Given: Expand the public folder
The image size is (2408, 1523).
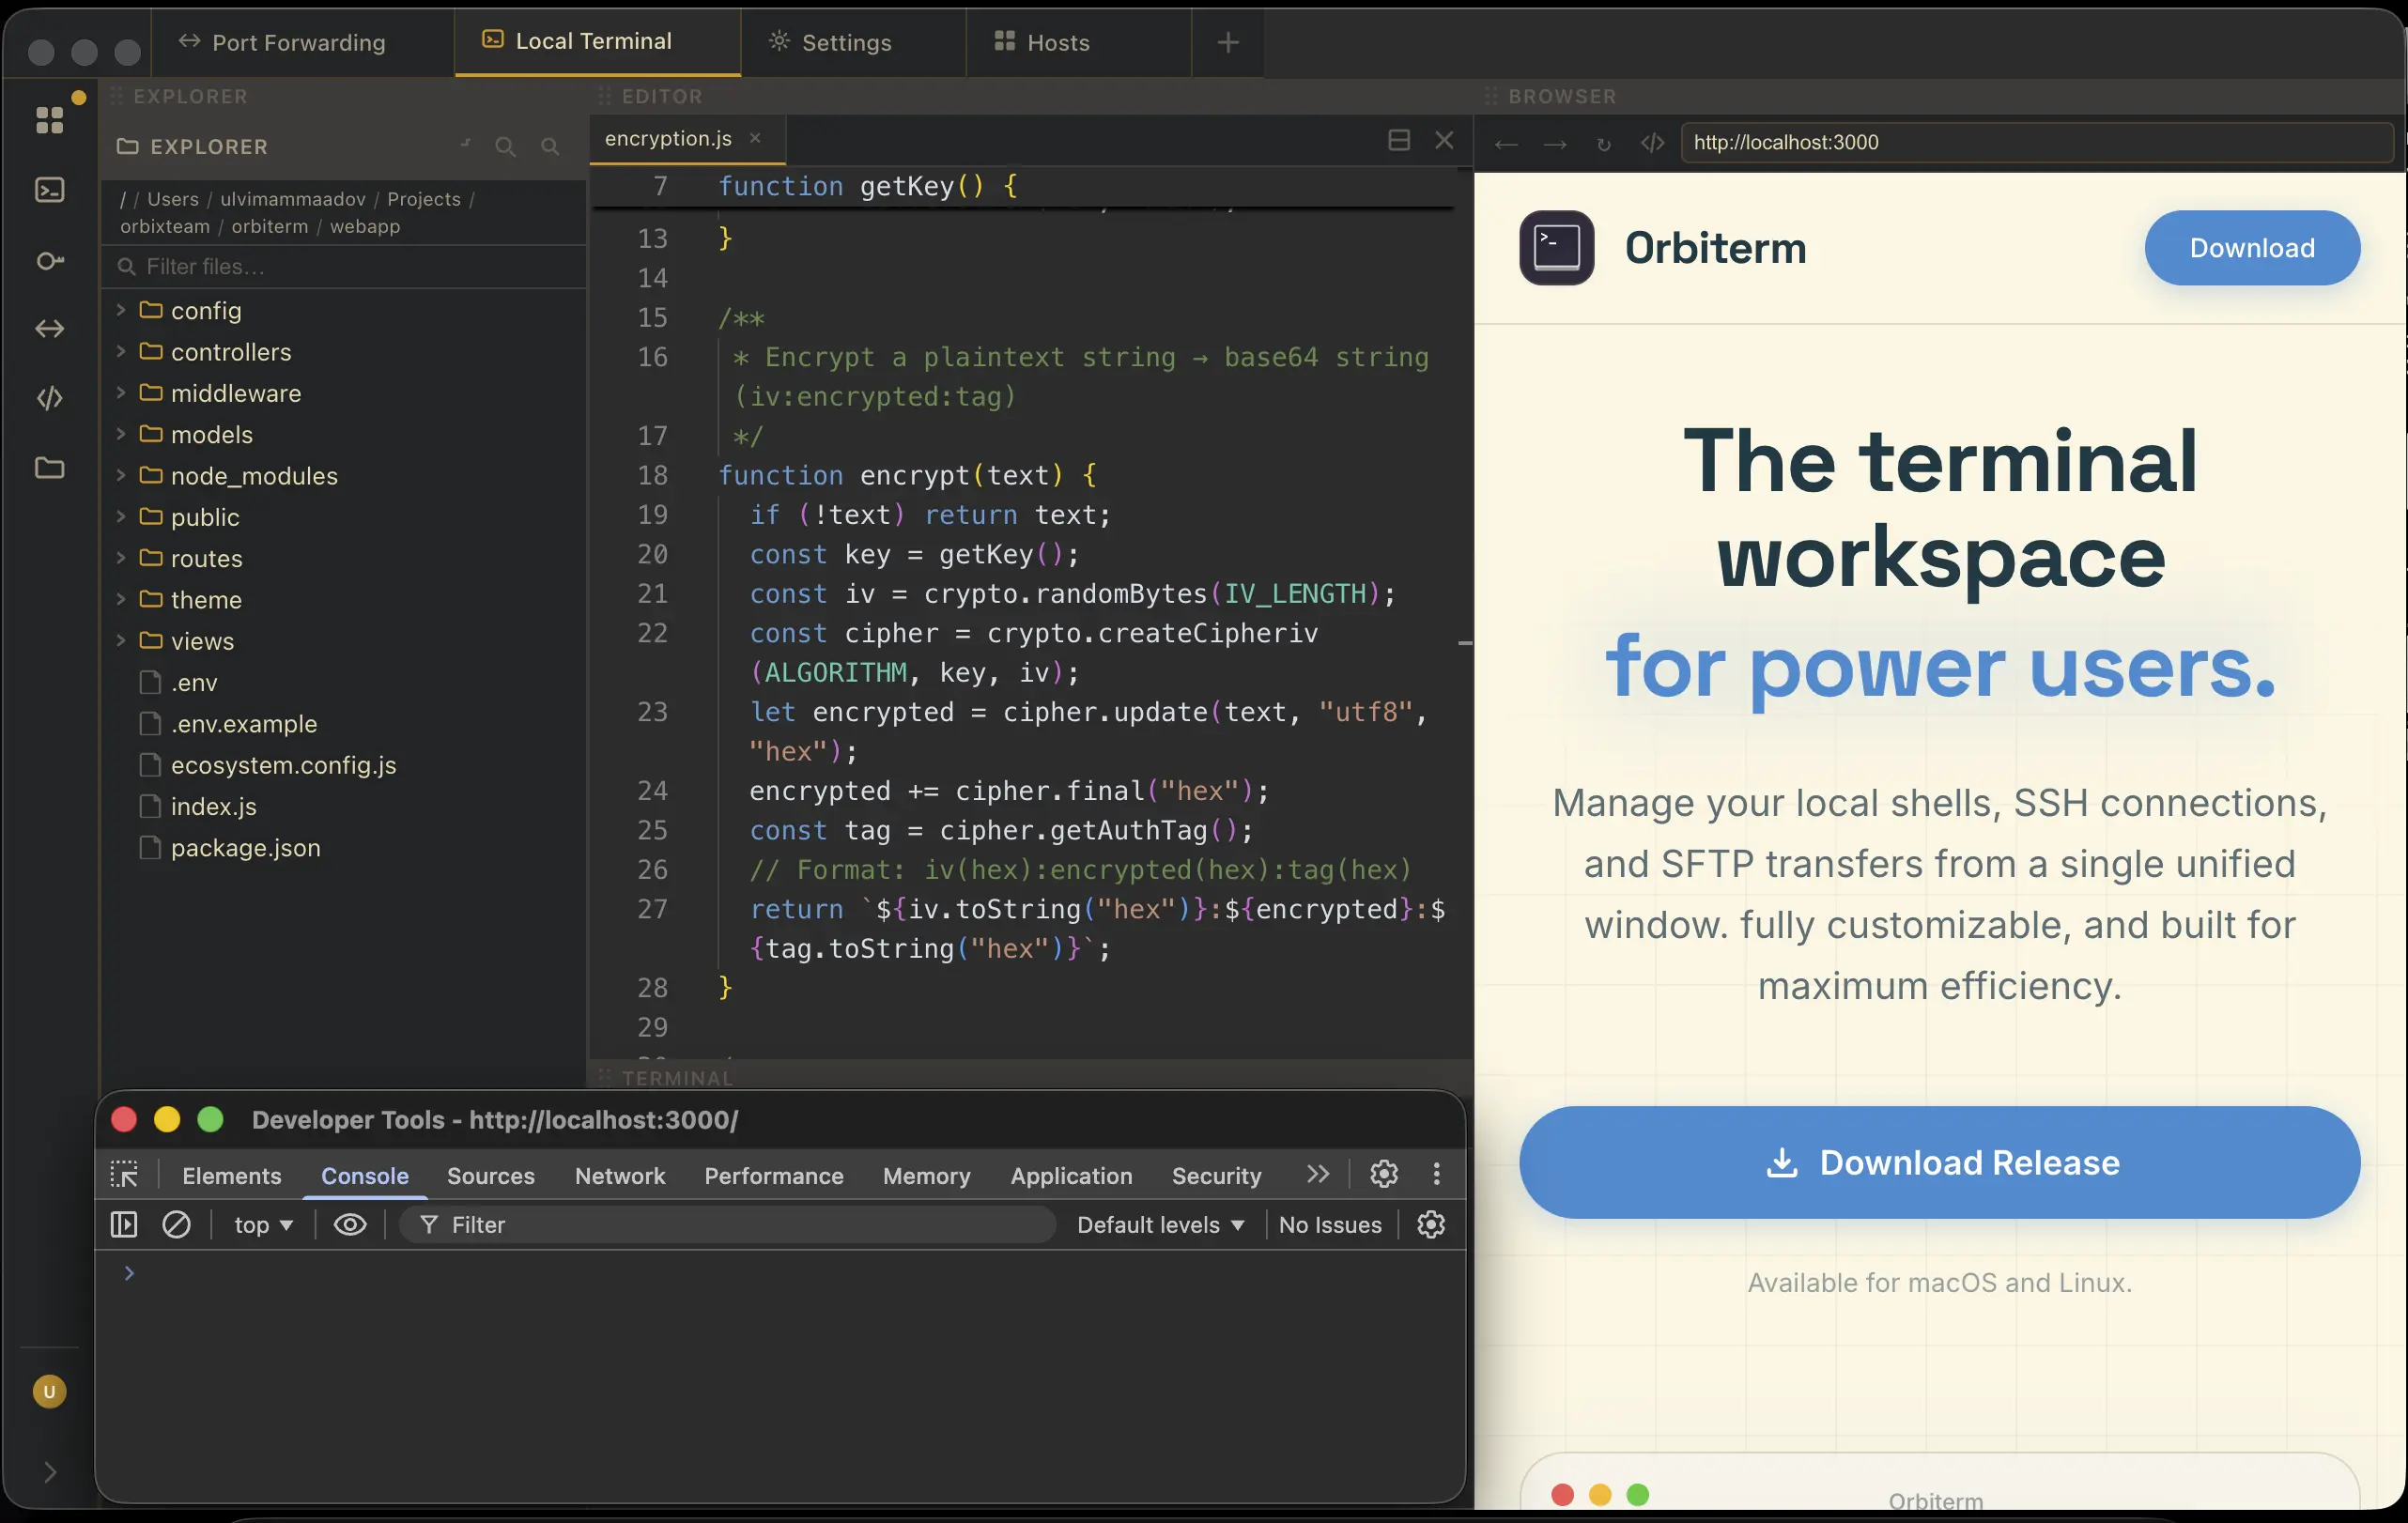Looking at the screenshot, I should pyautogui.click(x=121, y=517).
